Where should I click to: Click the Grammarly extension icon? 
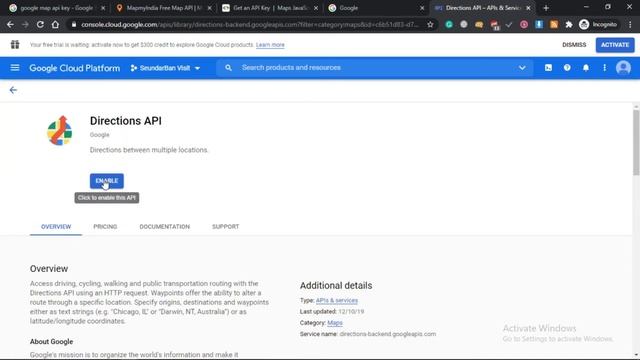(449, 24)
